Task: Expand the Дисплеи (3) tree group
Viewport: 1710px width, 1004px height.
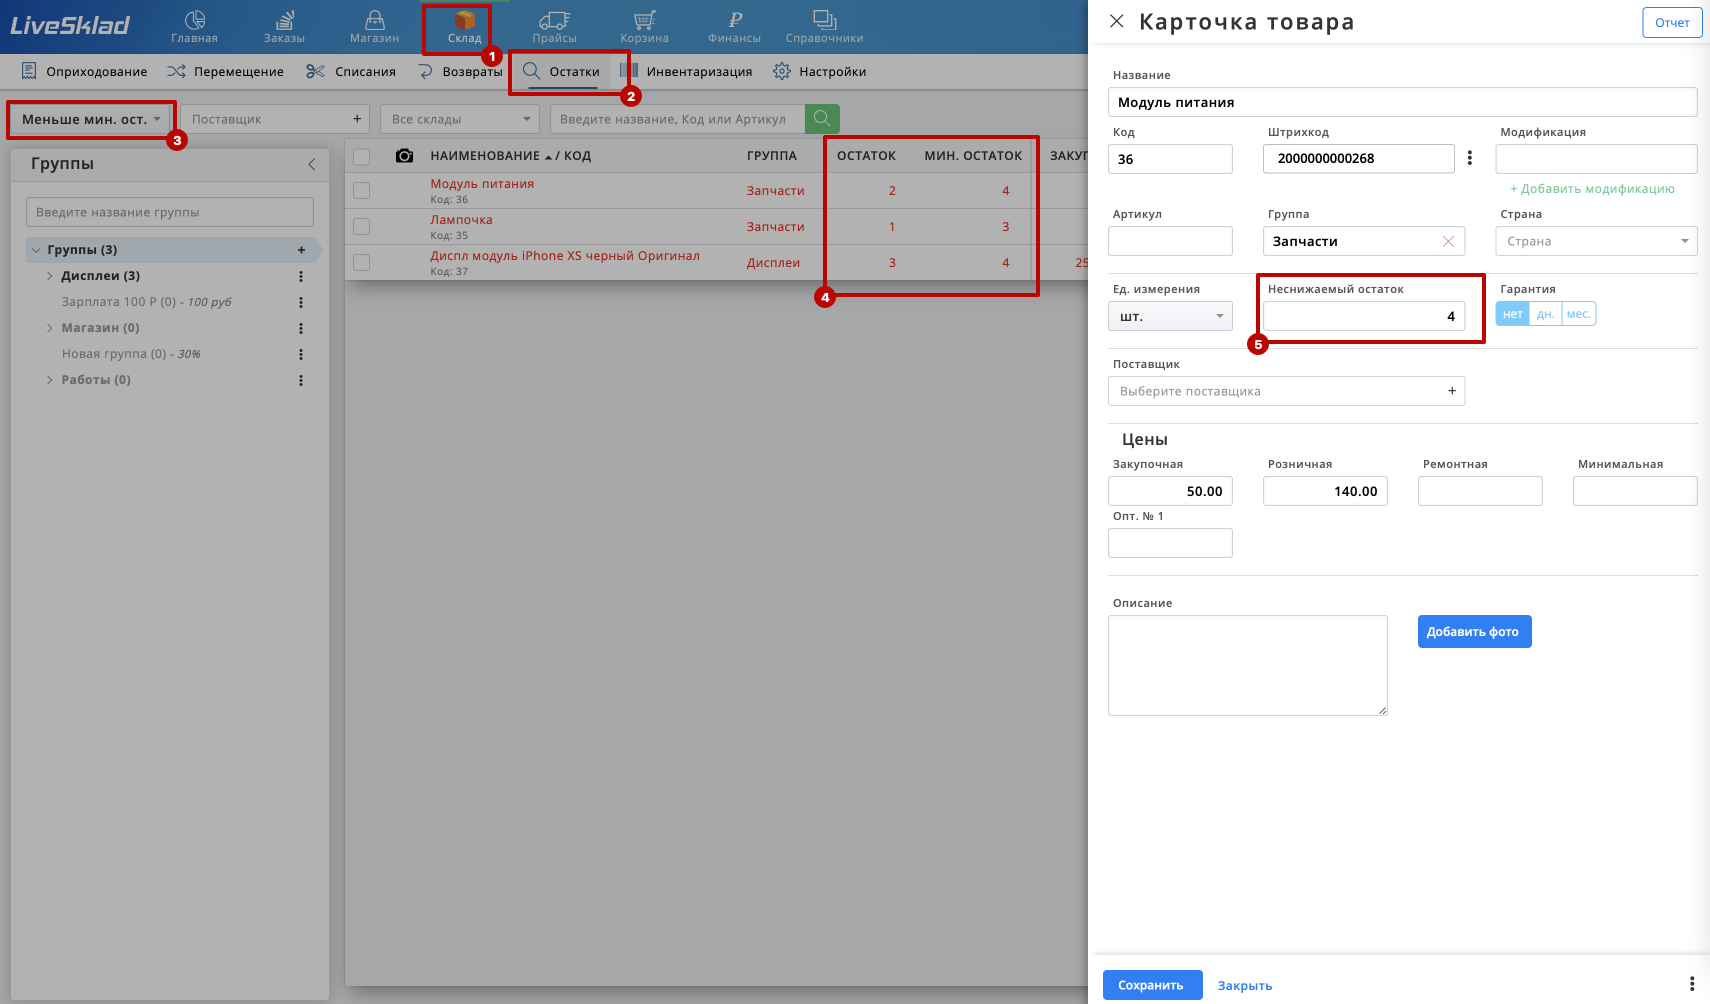Action: point(50,276)
